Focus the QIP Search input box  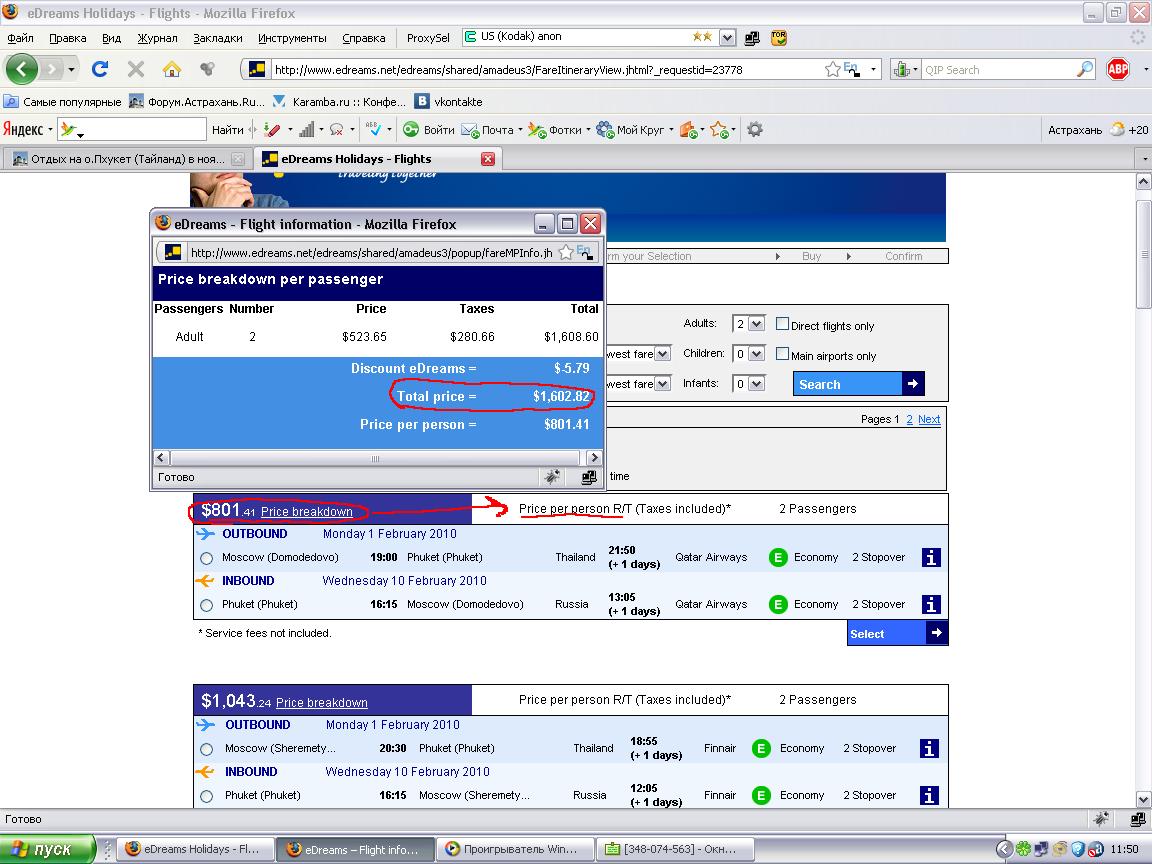(x=999, y=70)
